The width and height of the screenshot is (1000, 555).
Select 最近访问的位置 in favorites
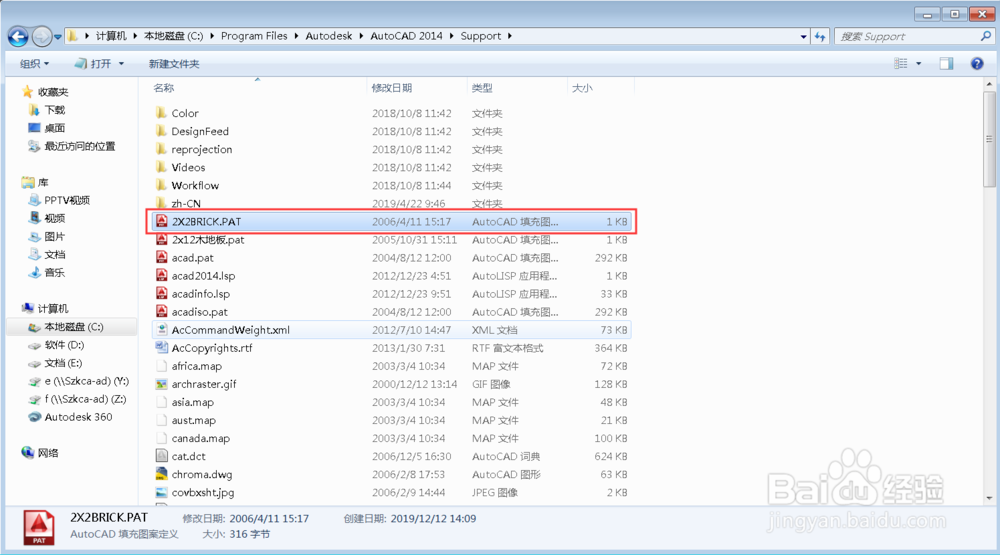click(80, 146)
